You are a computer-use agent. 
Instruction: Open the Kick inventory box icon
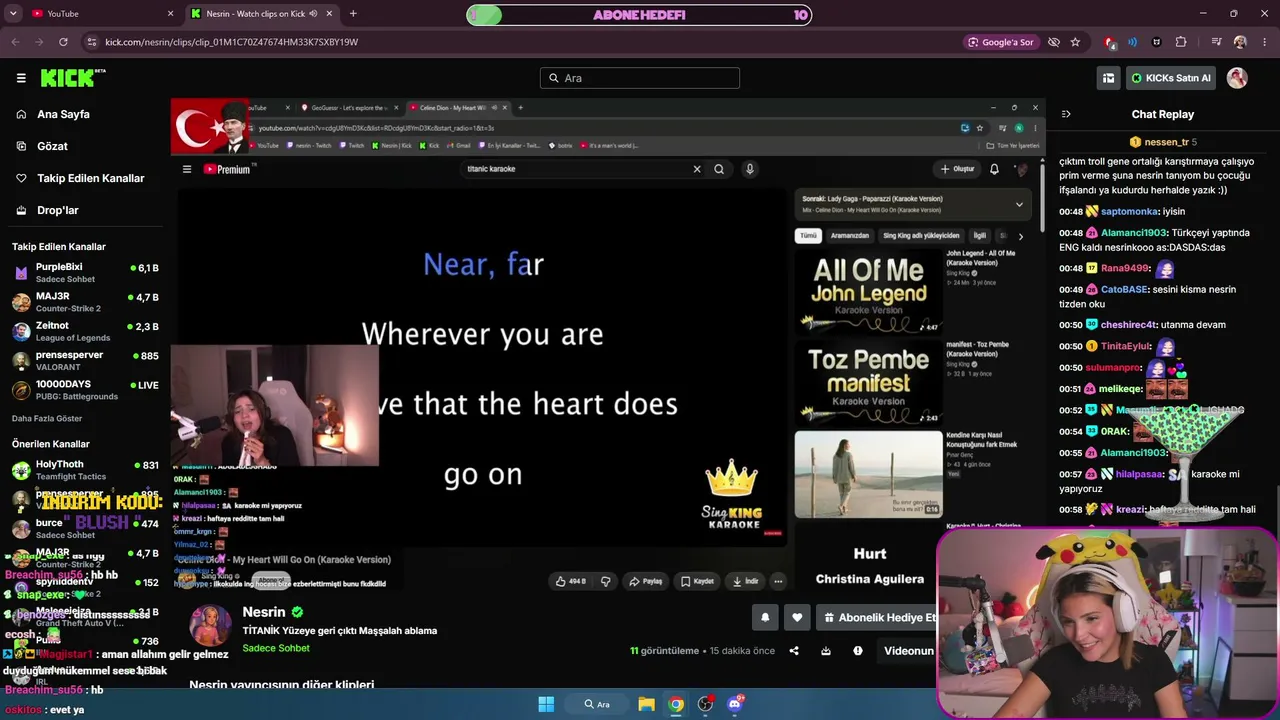pos(1108,78)
